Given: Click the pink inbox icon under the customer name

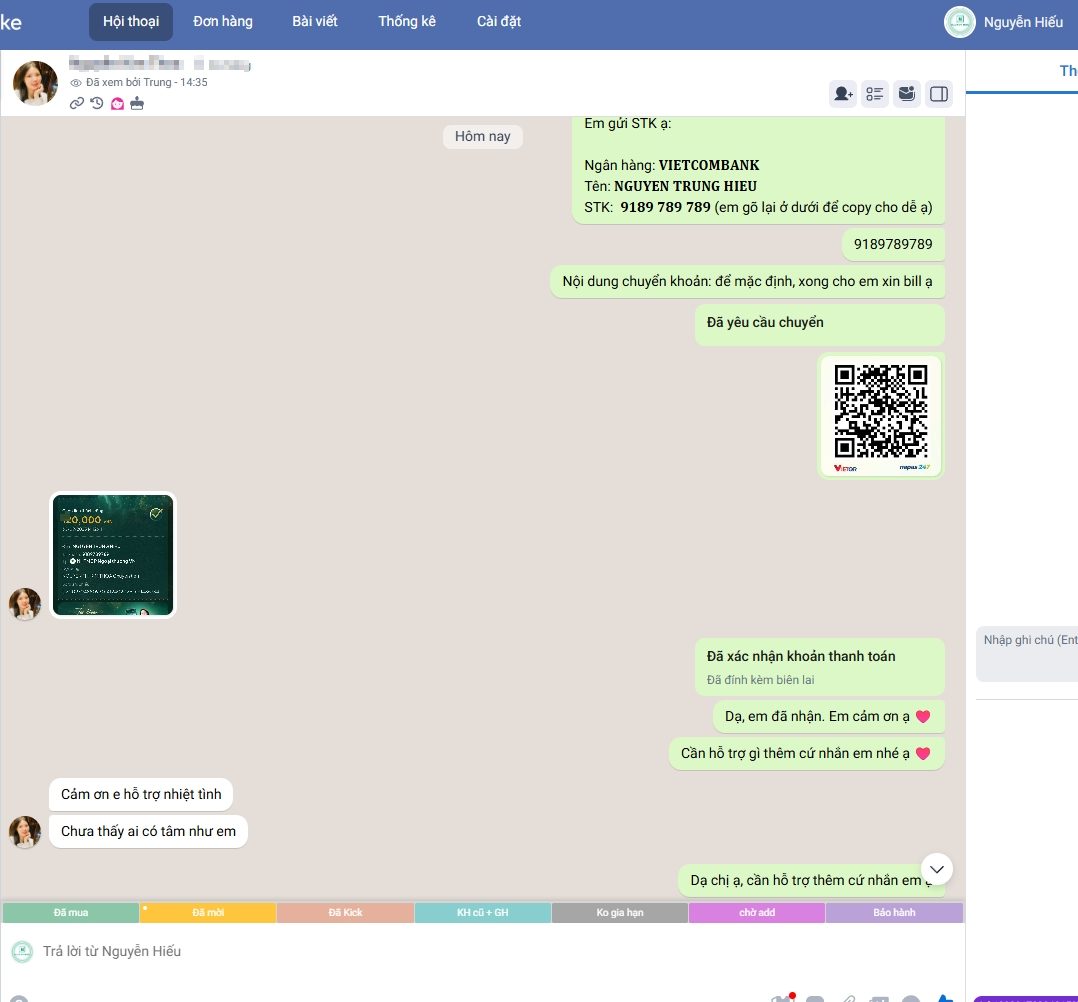Looking at the screenshot, I should point(117,103).
